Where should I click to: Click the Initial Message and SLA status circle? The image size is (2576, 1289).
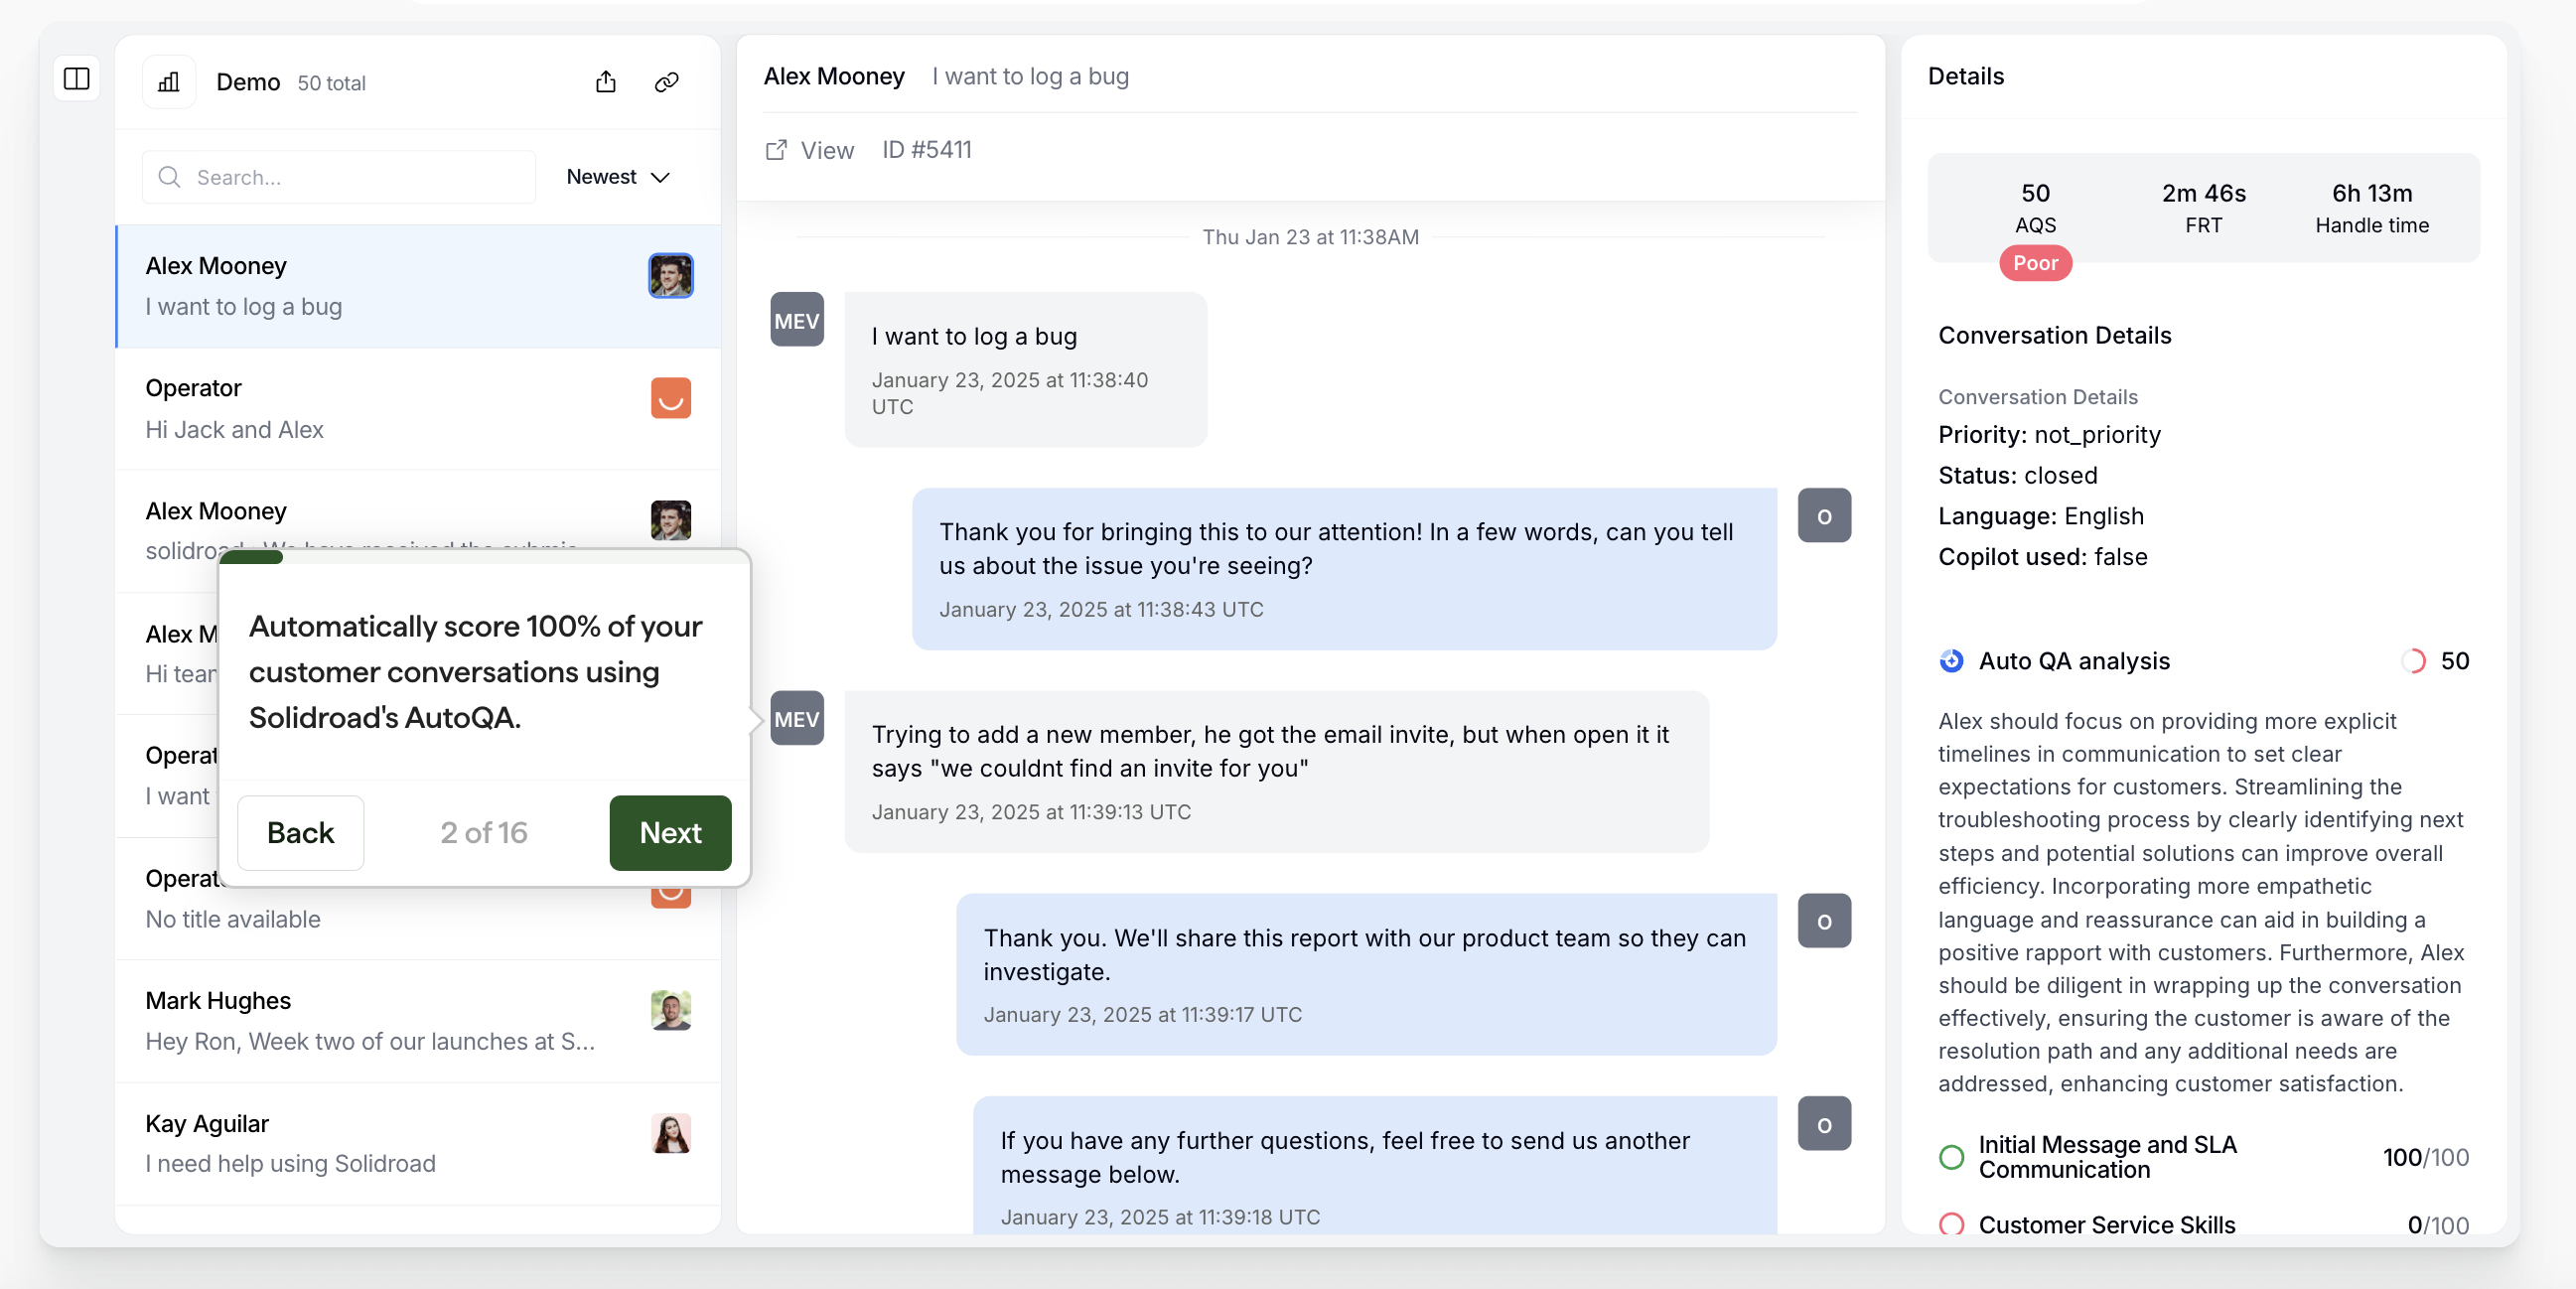[x=1950, y=1157]
